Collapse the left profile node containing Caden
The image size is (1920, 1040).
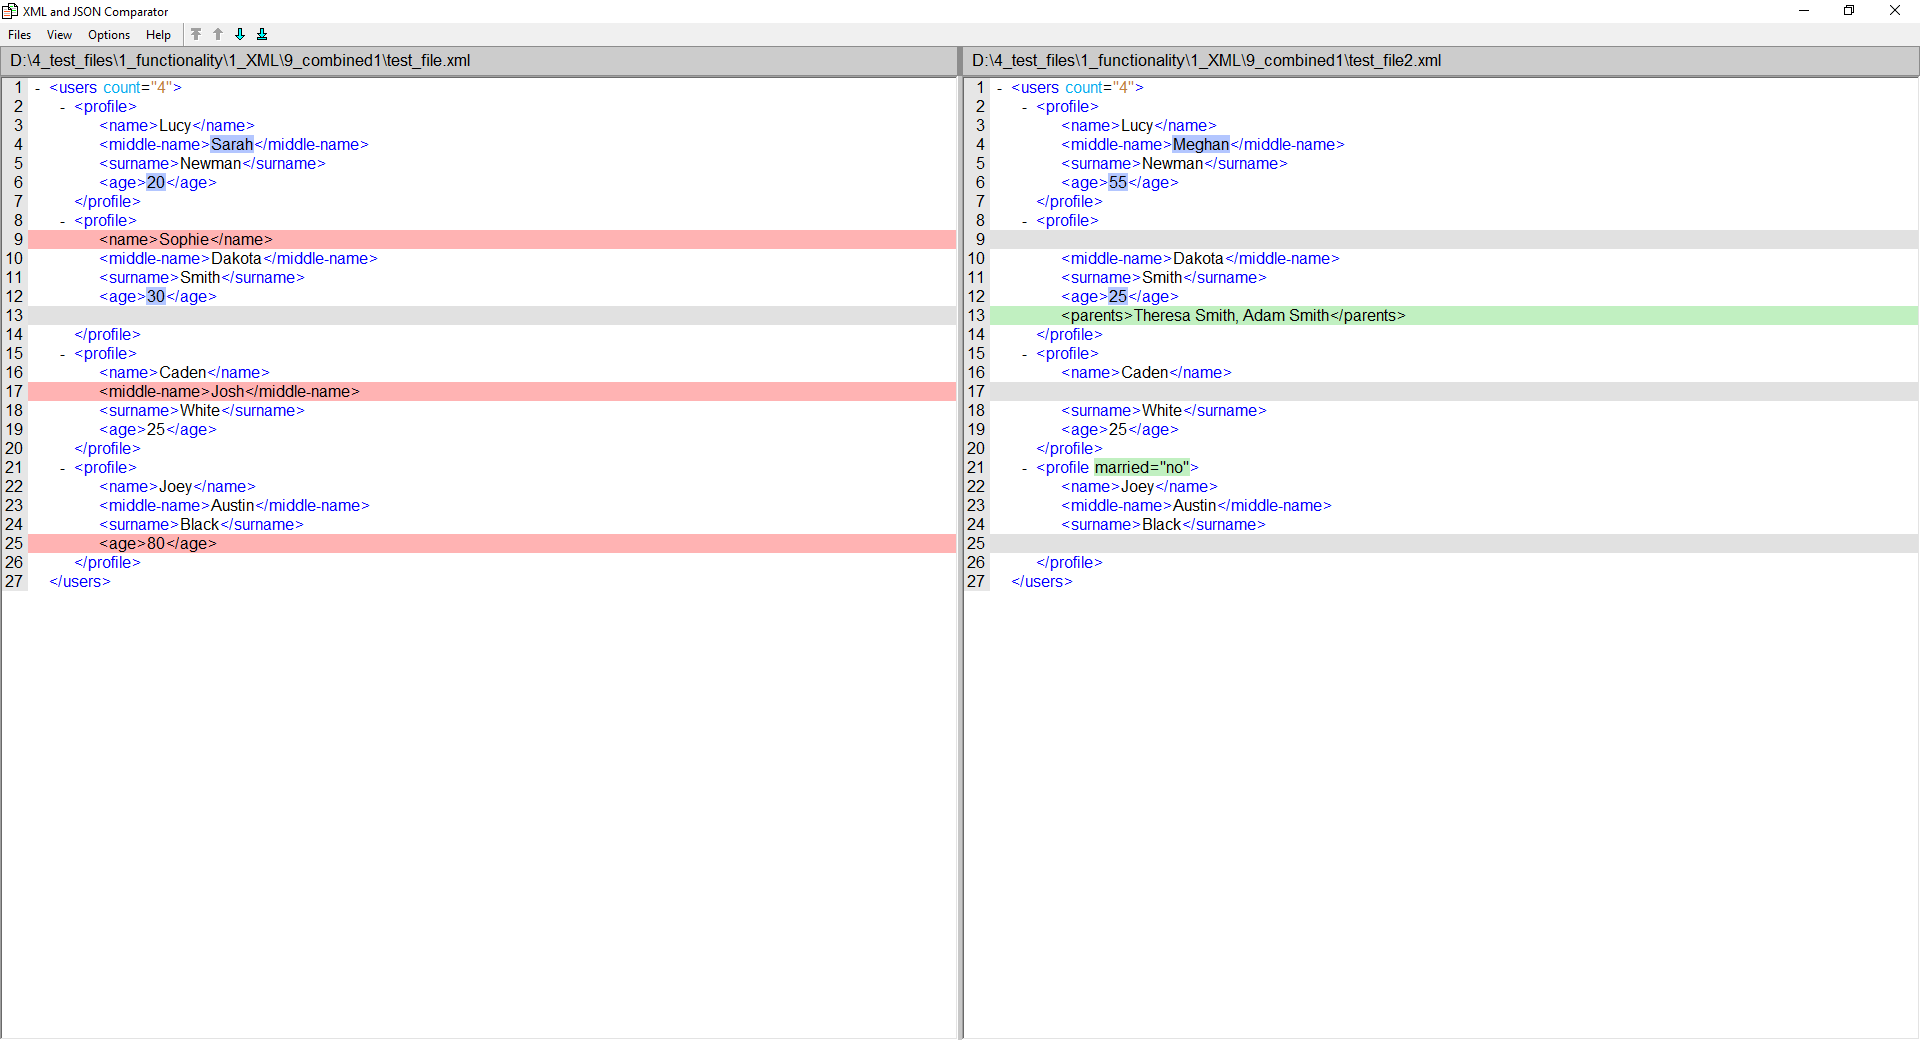(63, 354)
